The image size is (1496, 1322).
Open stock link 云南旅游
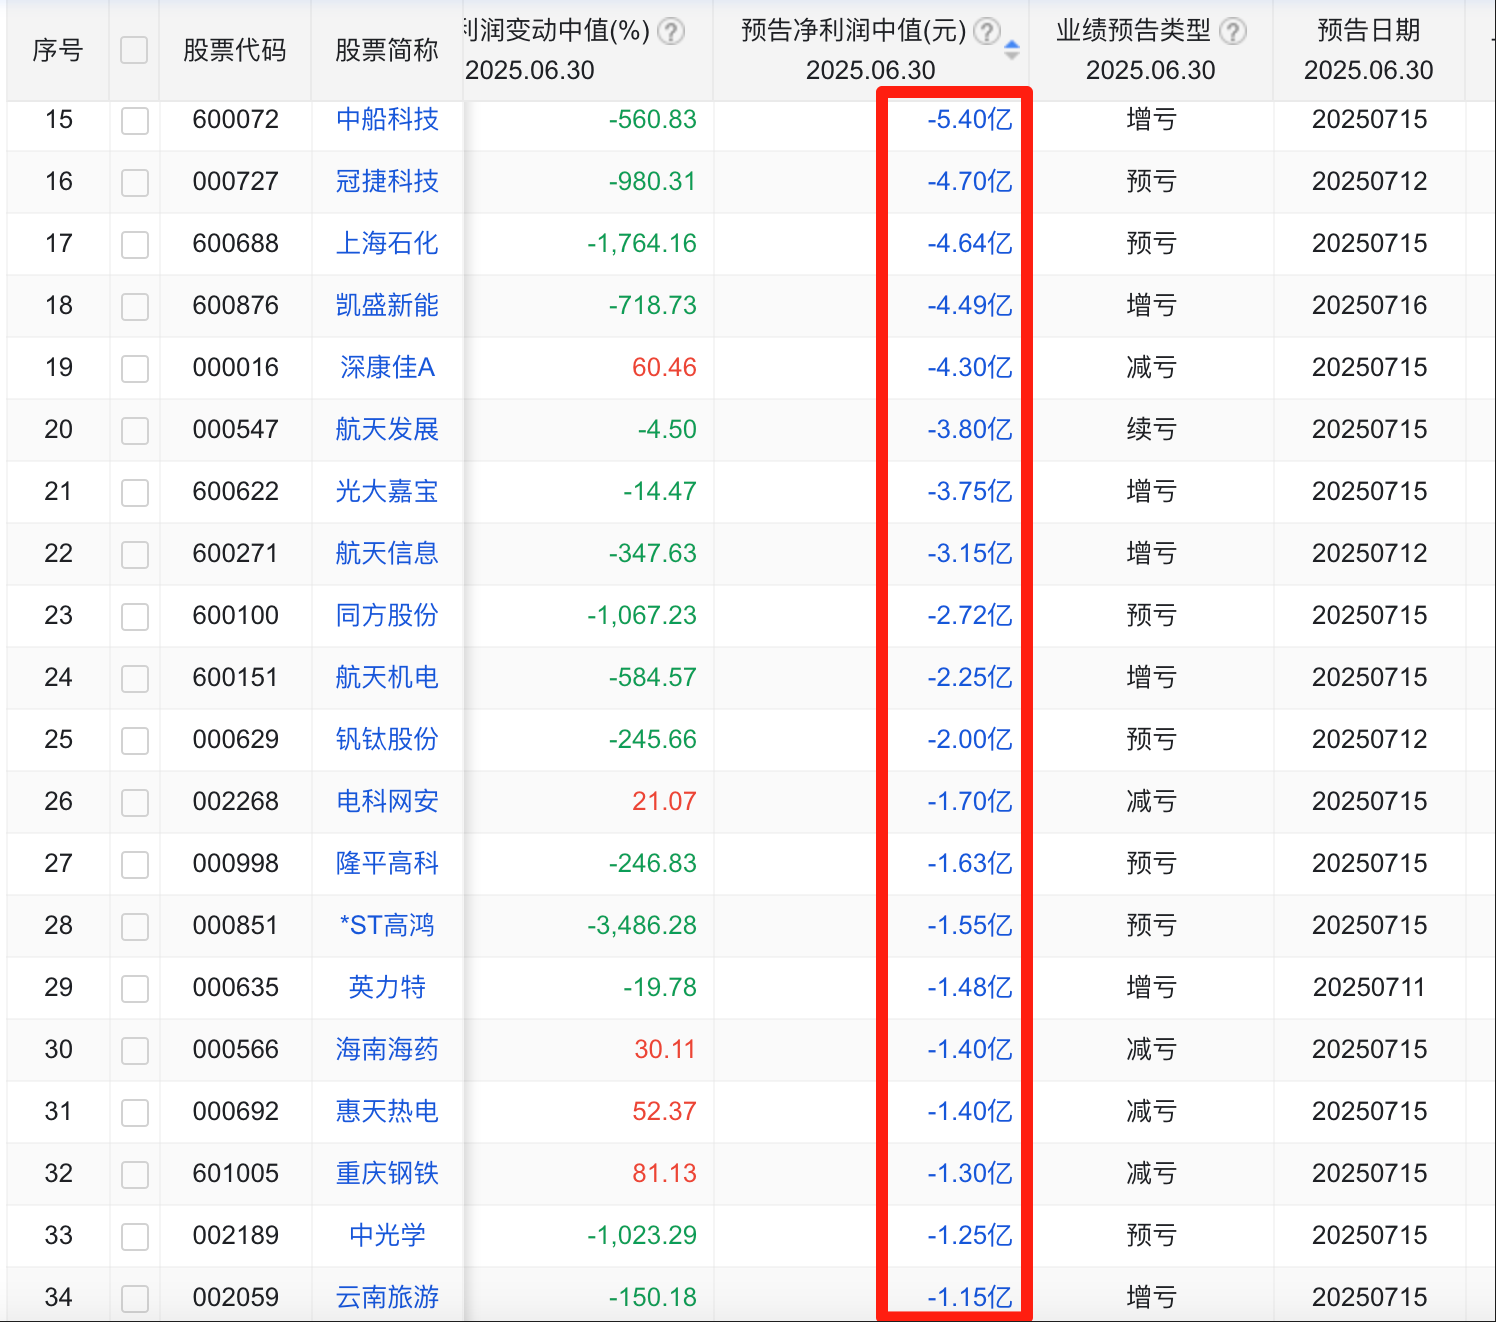pos(387,1297)
